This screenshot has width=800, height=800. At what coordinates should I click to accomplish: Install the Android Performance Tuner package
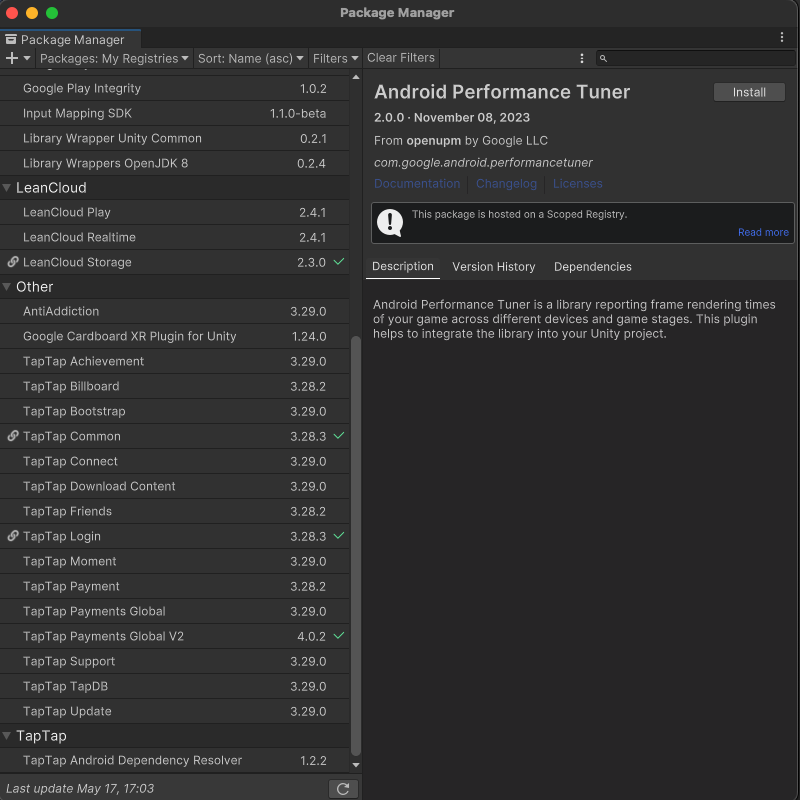click(748, 91)
